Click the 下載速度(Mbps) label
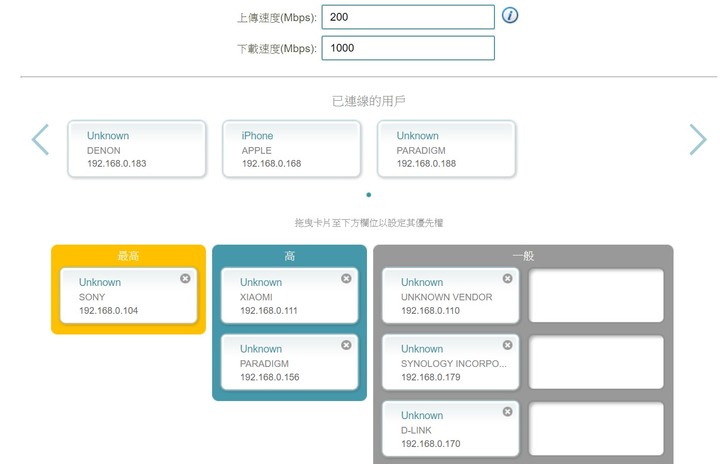This screenshot has height=464, width=720. pyautogui.click(x=277, y=49)
